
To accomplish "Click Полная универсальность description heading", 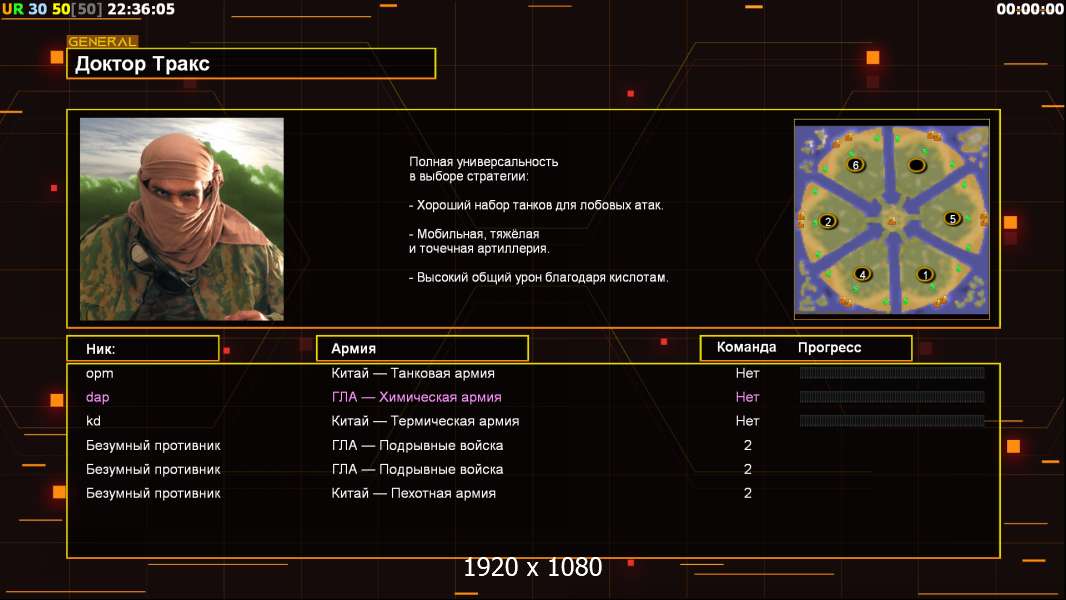I will 483,169.
